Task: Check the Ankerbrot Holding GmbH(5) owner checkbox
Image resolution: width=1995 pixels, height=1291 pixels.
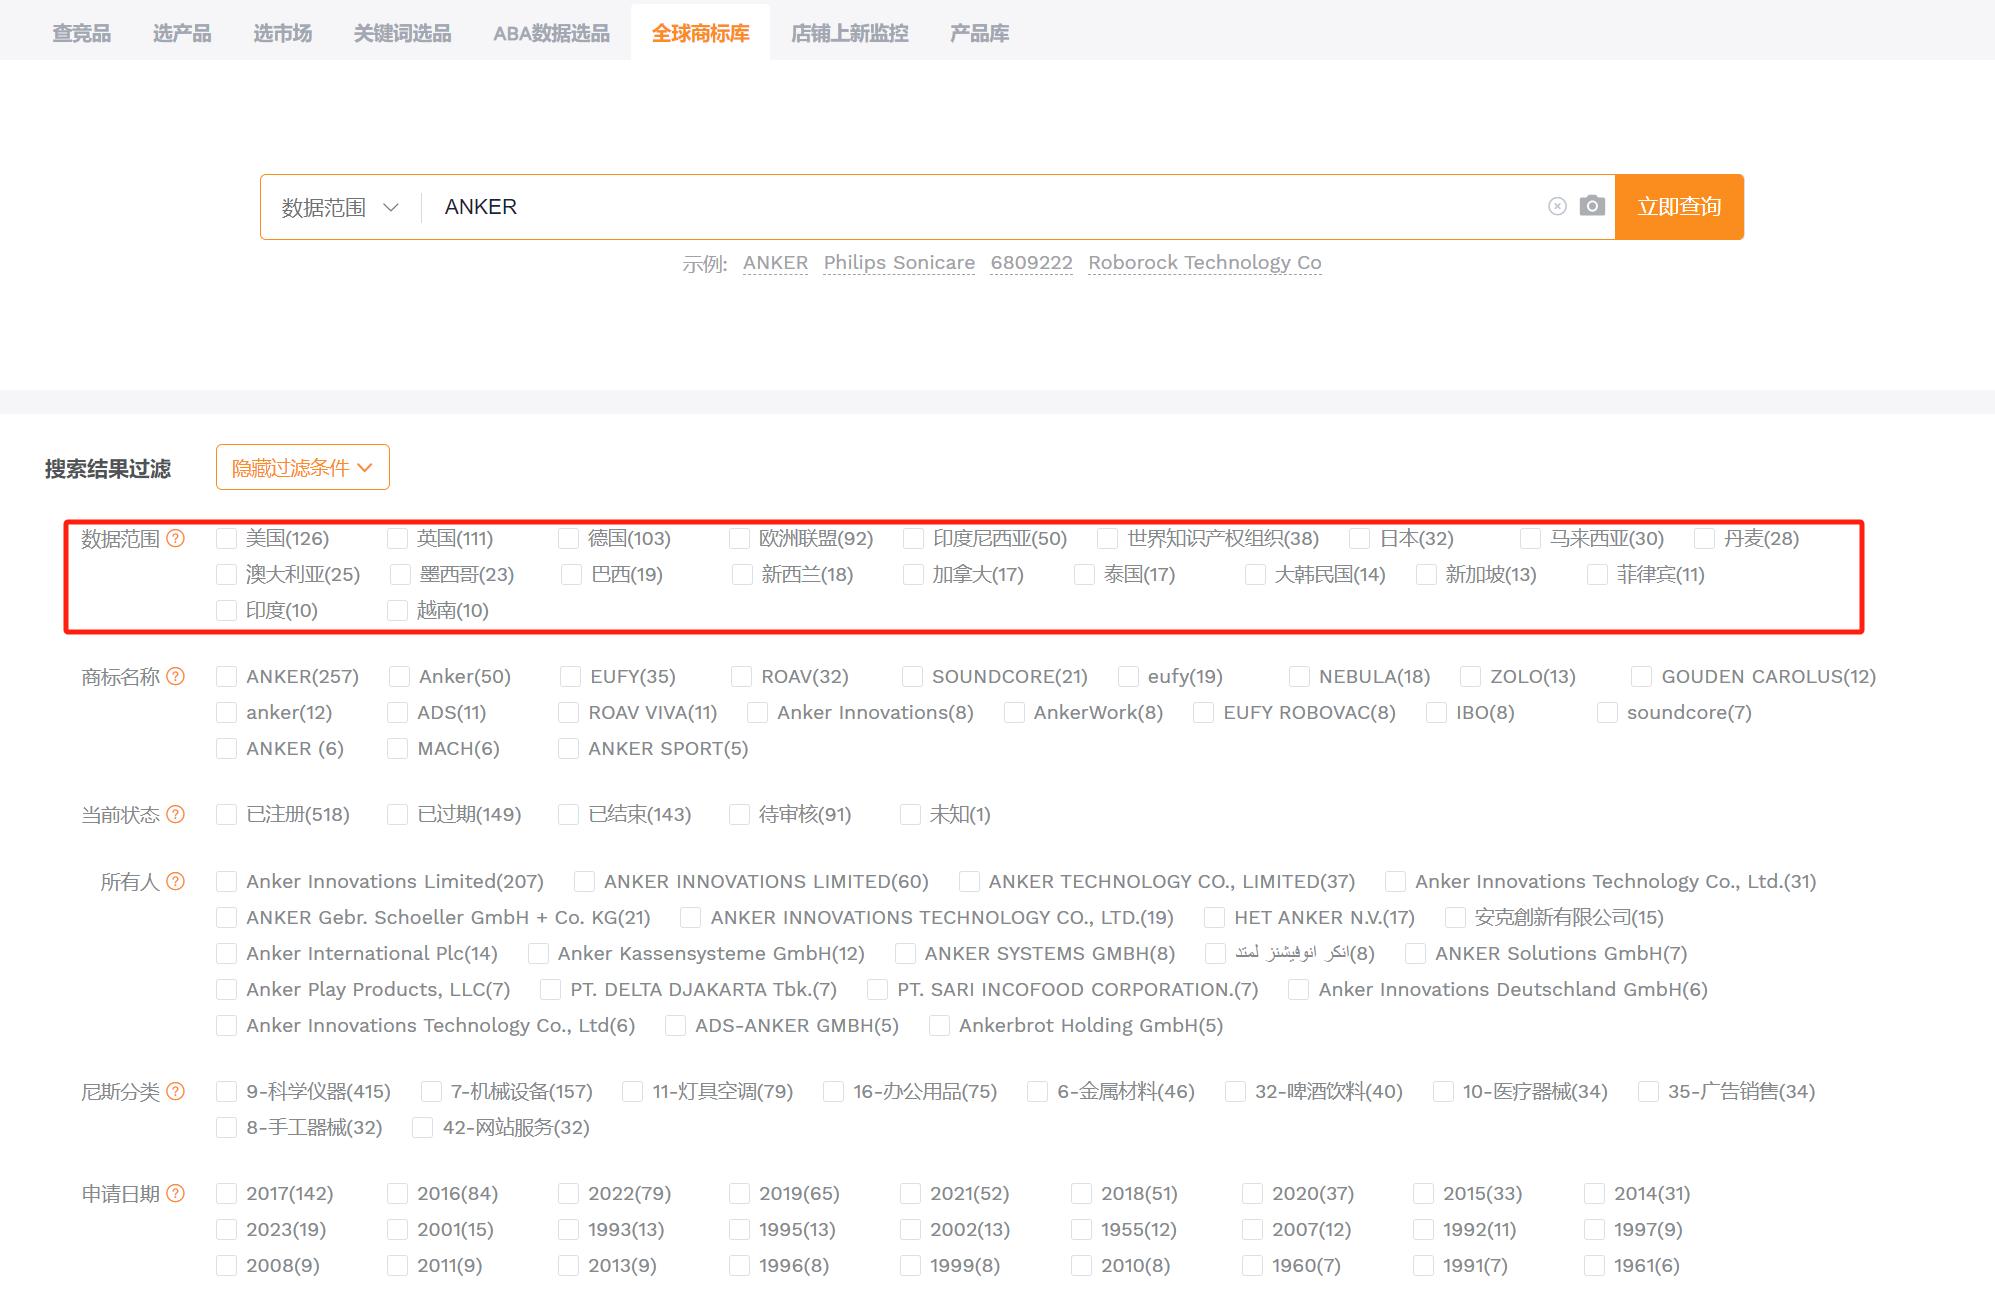Action: click(940, 1026)
